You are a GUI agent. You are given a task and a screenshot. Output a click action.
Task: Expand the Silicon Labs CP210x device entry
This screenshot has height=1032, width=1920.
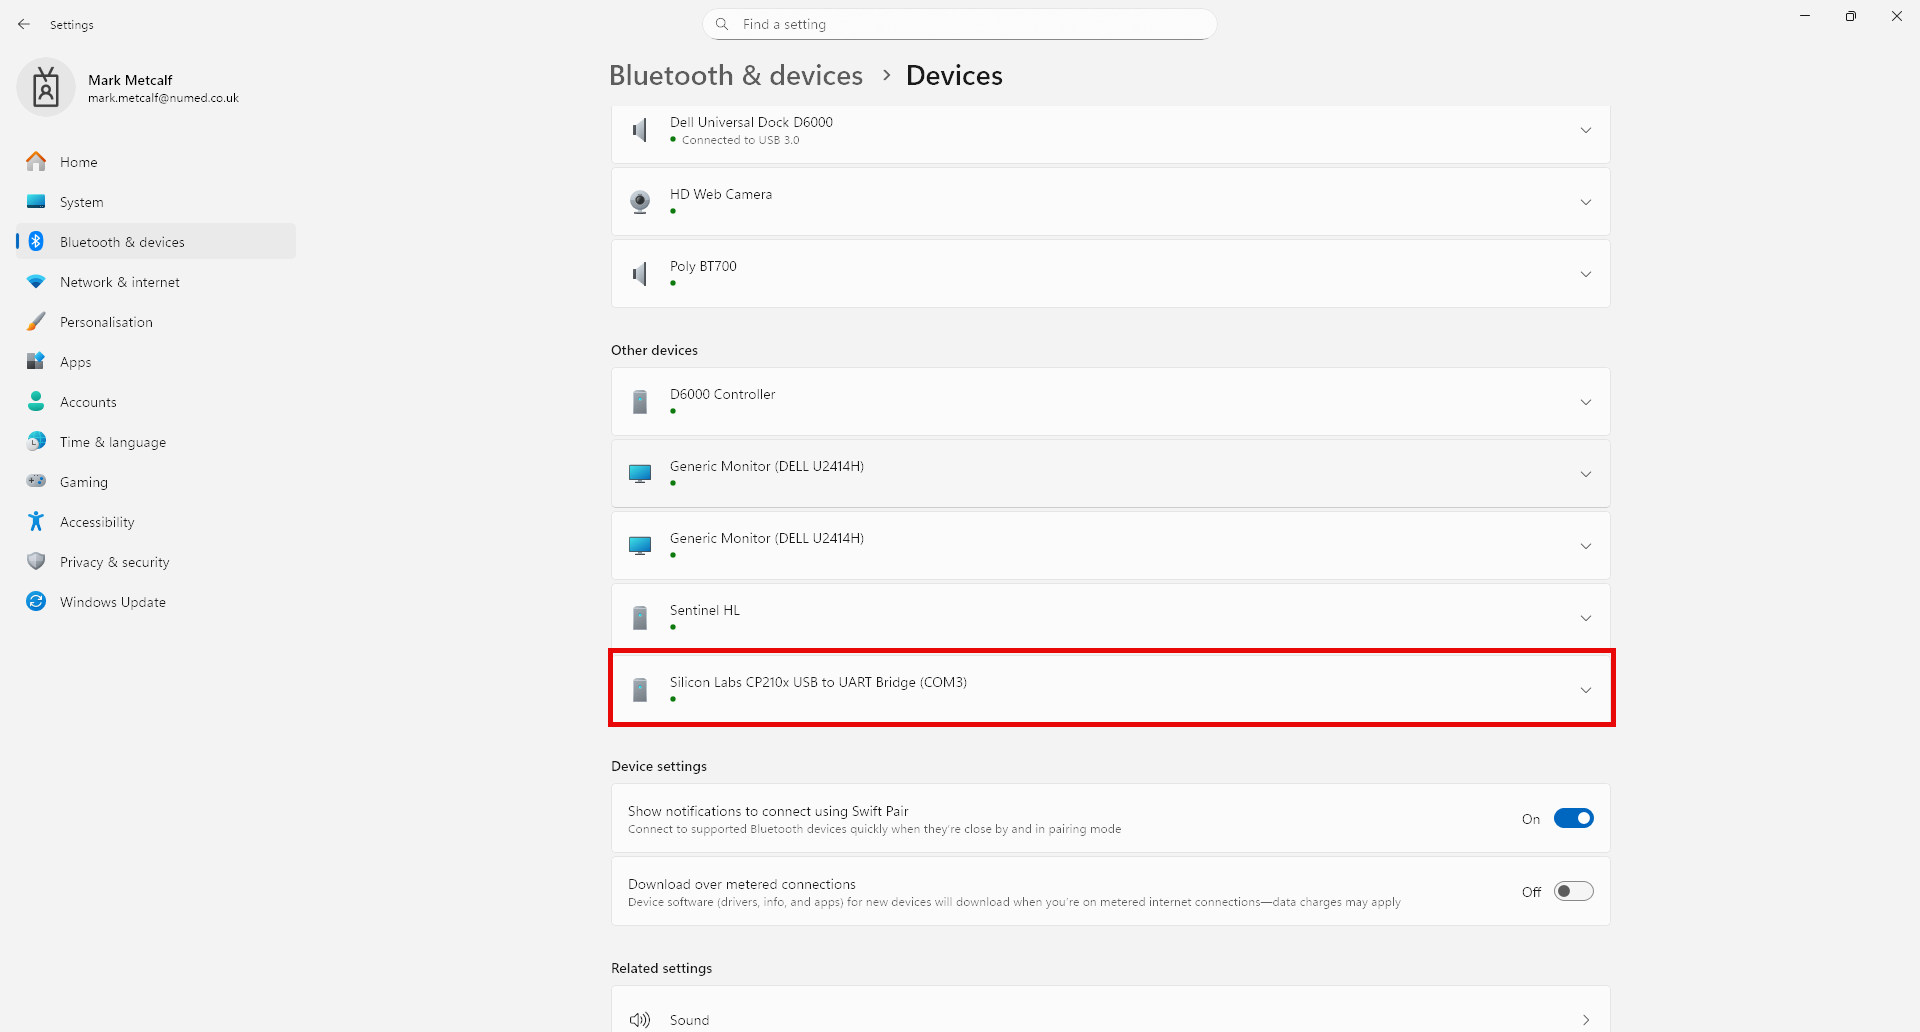1585,690
